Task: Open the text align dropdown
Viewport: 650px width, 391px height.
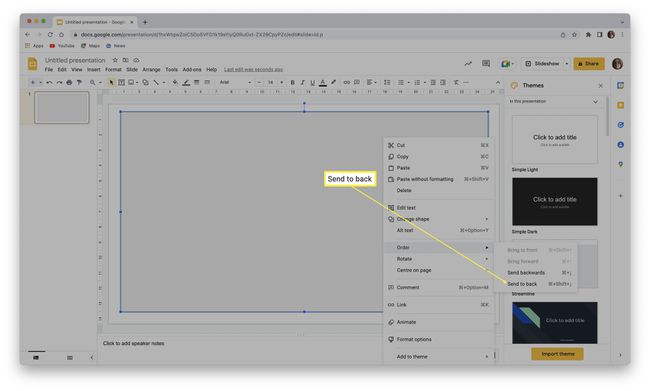Action: point(371,83)
